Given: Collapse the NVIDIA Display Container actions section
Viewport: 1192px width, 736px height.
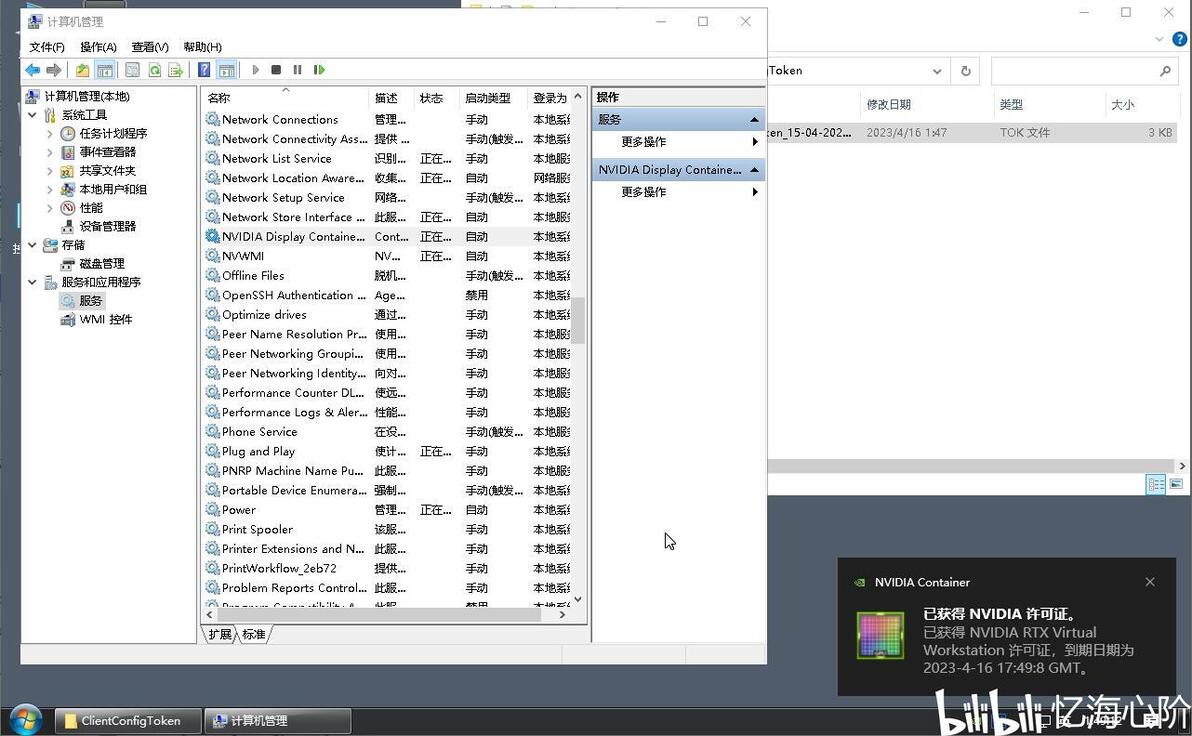Looking at the screenshot, I should [754, 170].
